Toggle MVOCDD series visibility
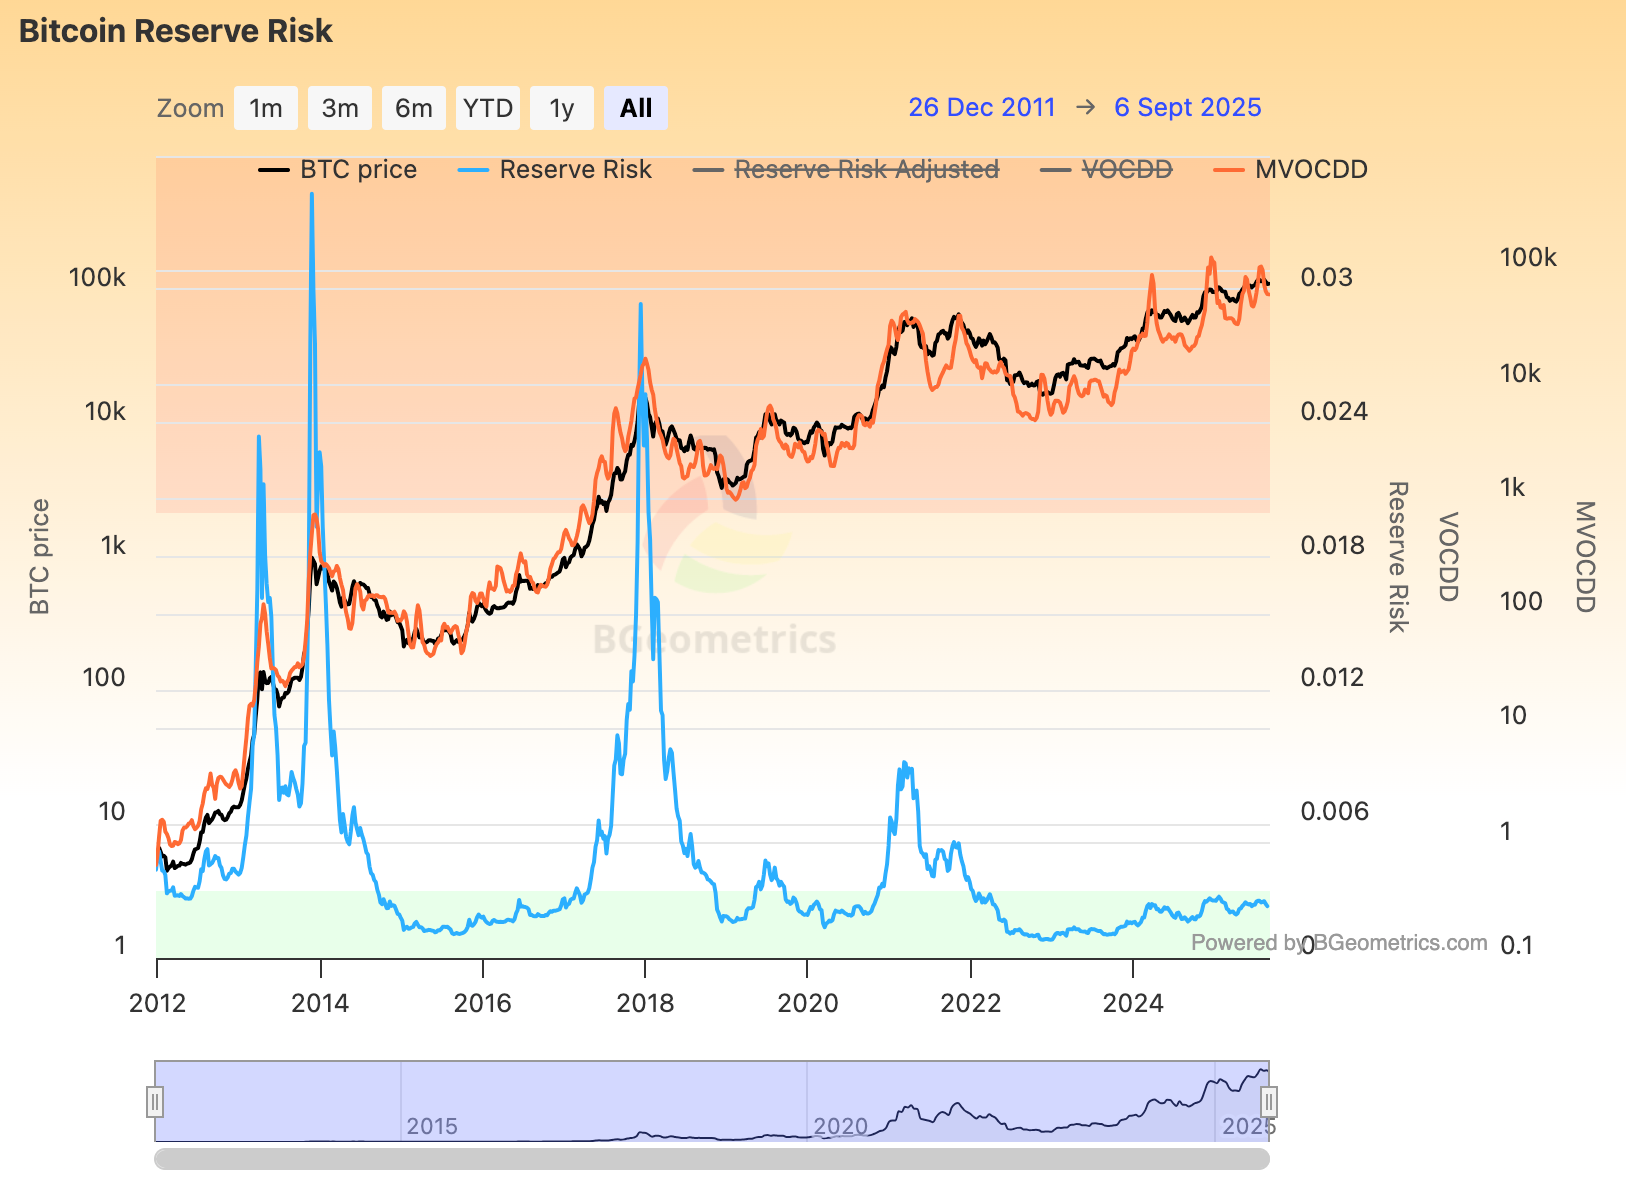Screen dimensions: 1626x1182 coord(1311,170)
